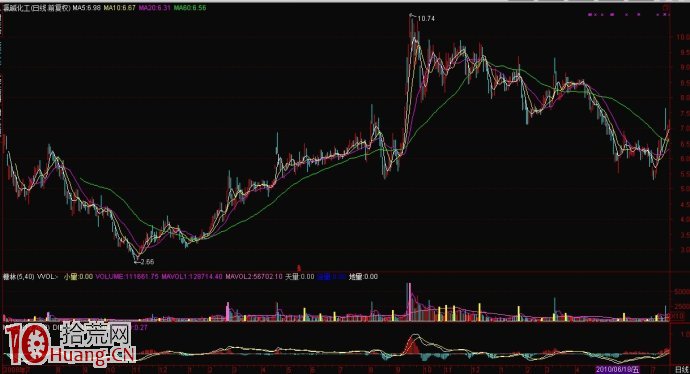Image resolution: width=690 pixels, height=374 pixels.
Task: Click the 地量:0.00 volume label
Action: point(363,277)
